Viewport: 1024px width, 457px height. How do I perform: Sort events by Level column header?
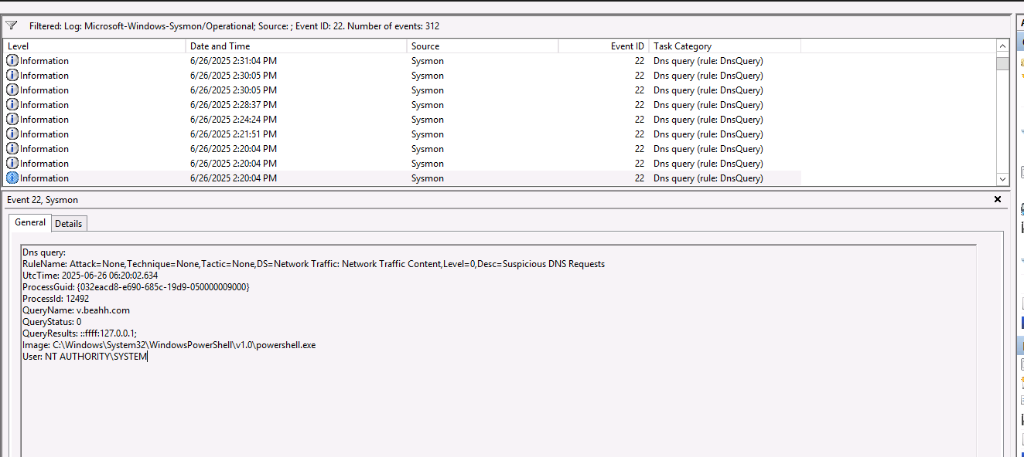[x=95, y=46]
